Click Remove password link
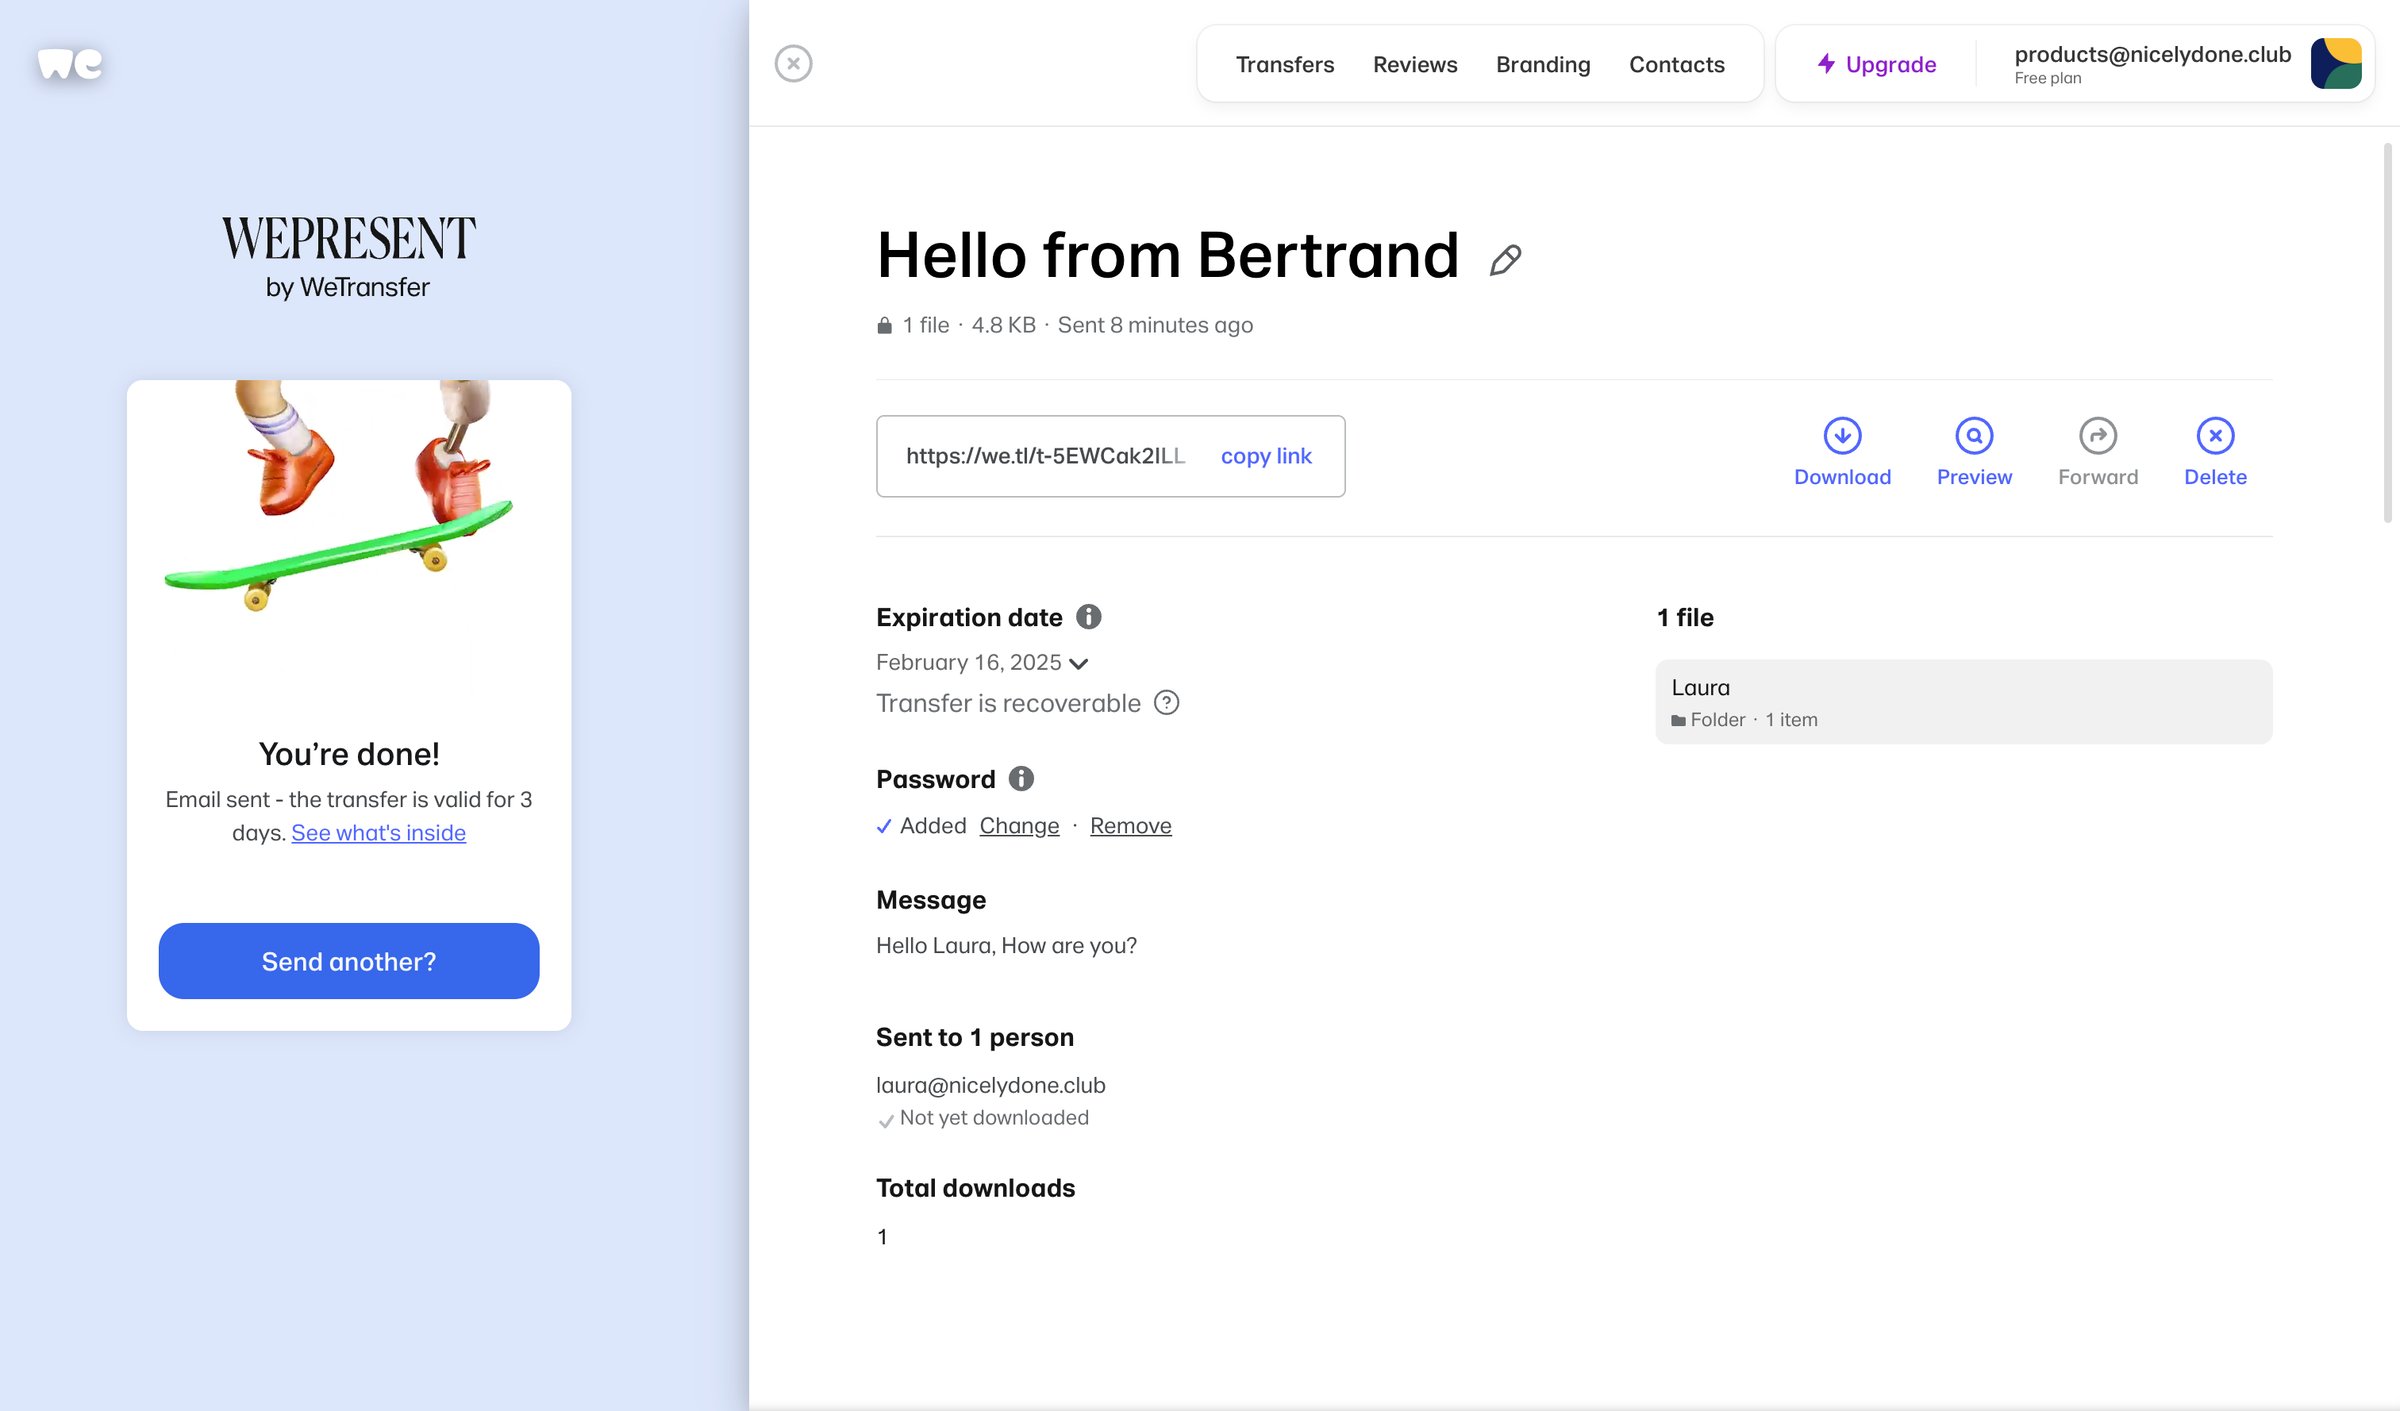This screenshot has width=2400, height=1411. coord(1130,825)
